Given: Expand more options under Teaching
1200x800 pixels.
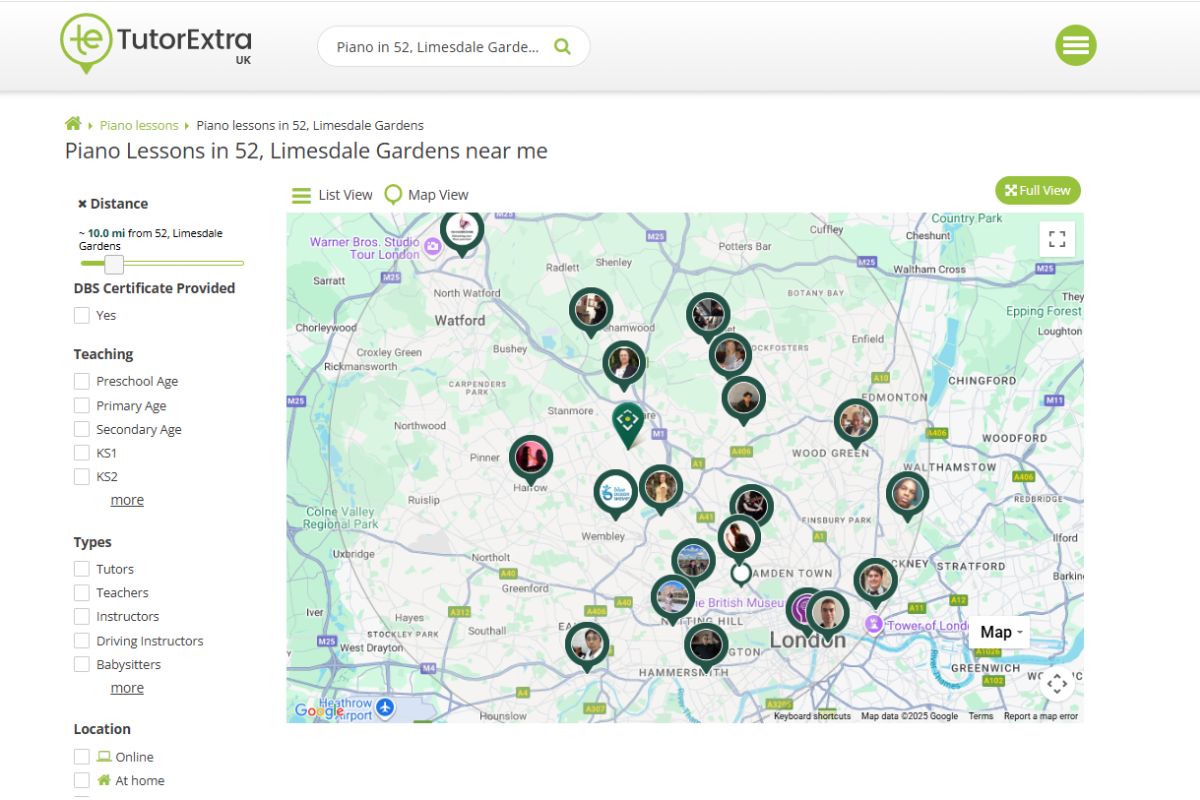Looking at the screenshot, I should 127,500.
